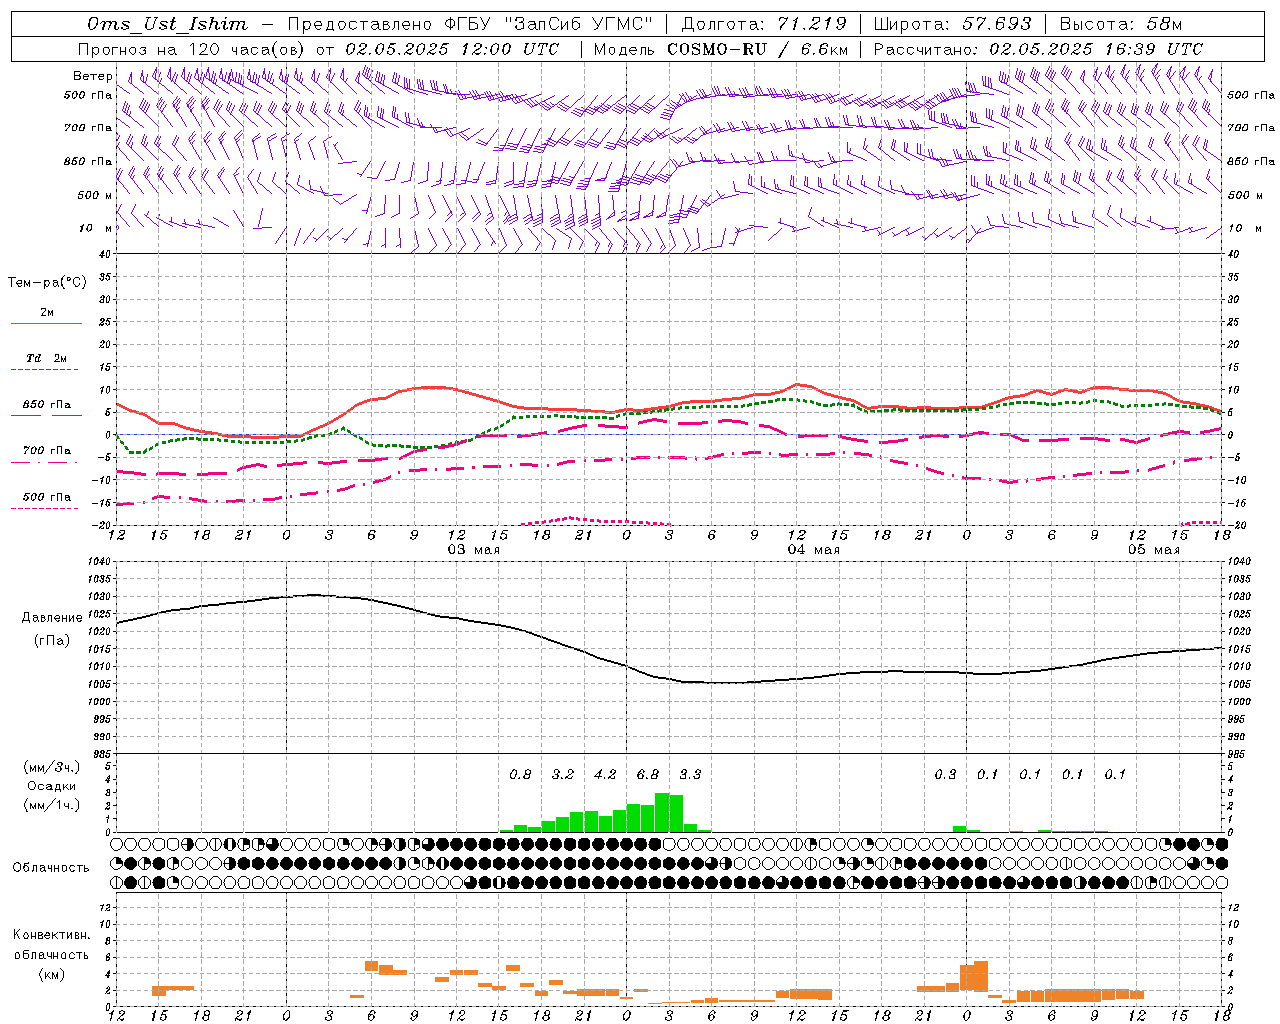Click the Td 2м legend label
Screen dimensions: 1280x1024
pyautogui.click(x=46, y=358)
